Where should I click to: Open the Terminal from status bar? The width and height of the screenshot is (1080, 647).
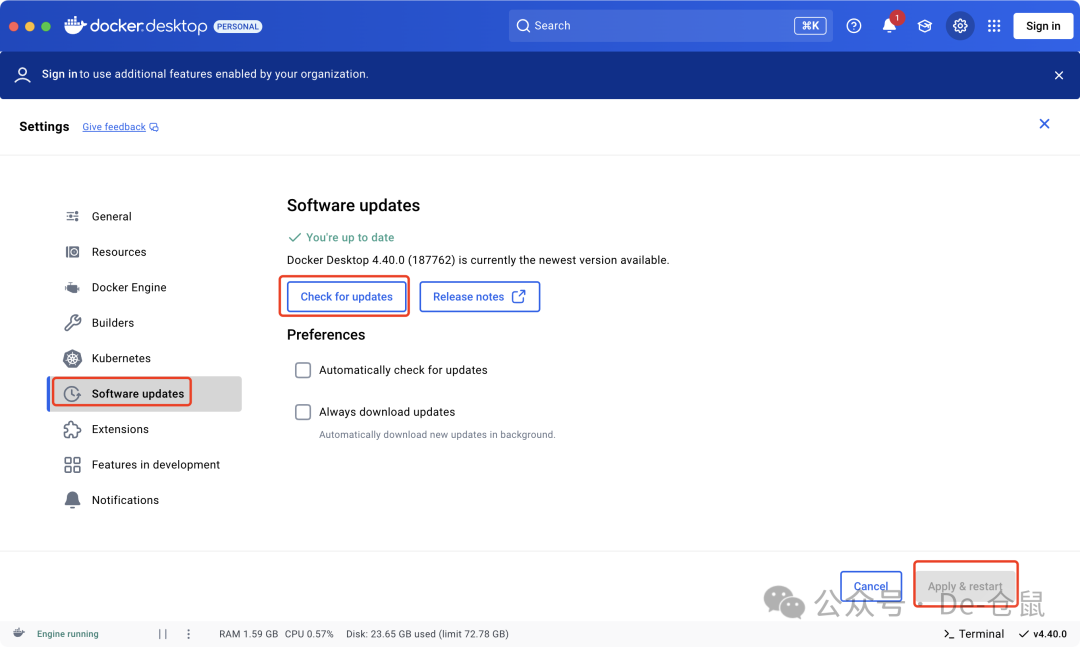tap(973, 634)
